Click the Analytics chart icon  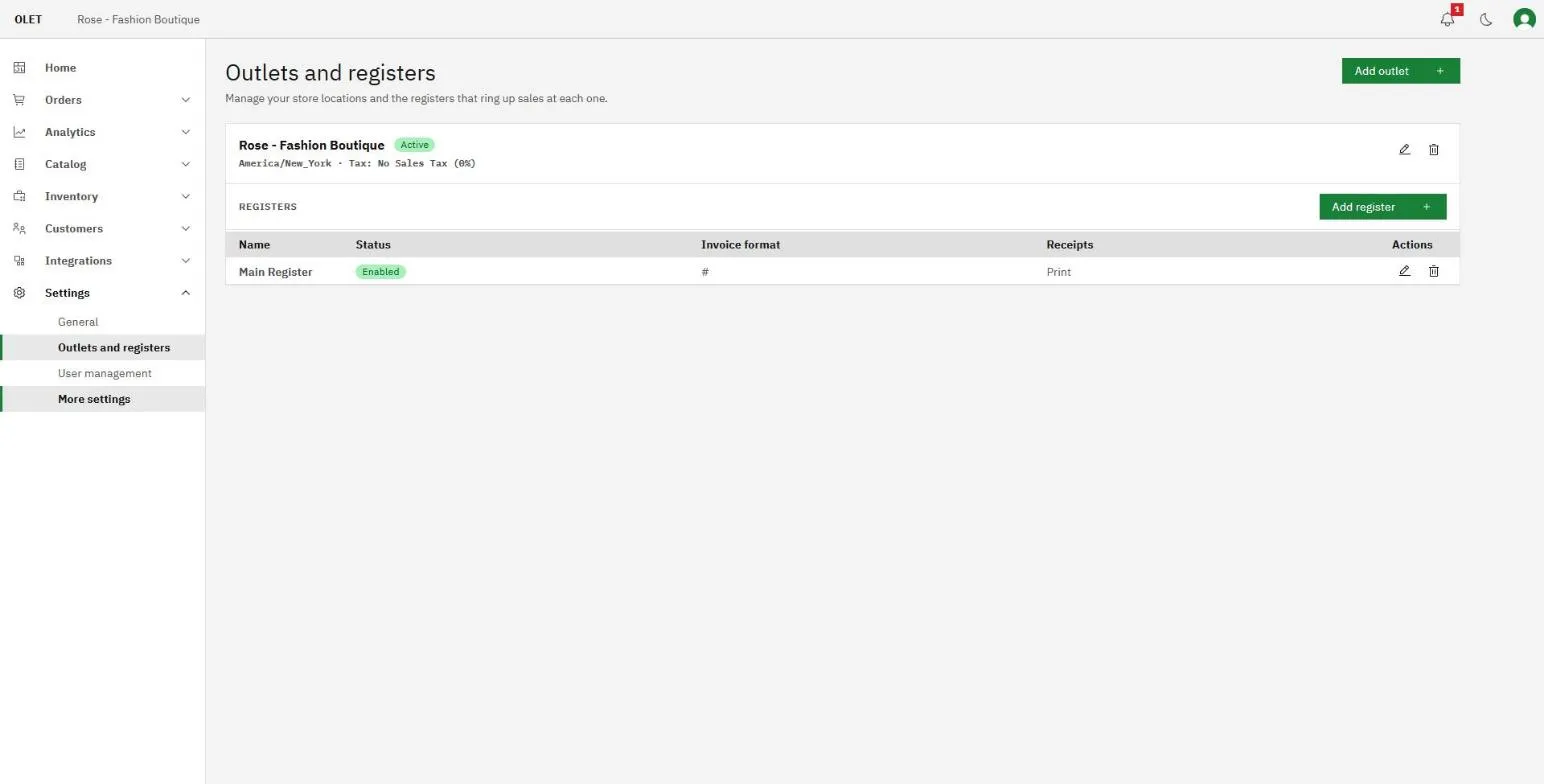pyautogui.click(x=19, y=132)
